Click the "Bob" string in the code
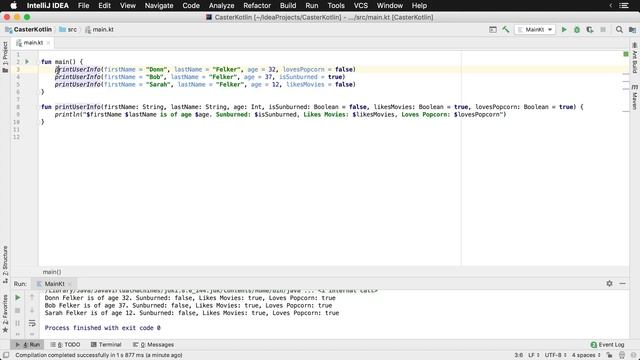Viewport: 640px width, 360px height. [x=155, y=77]
